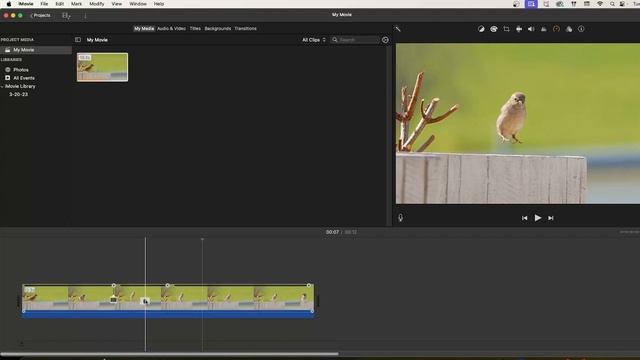Open the Apple menu
The width and height of the screenshot is (640, 360).
pyautogui.click(x=9, y=4)
